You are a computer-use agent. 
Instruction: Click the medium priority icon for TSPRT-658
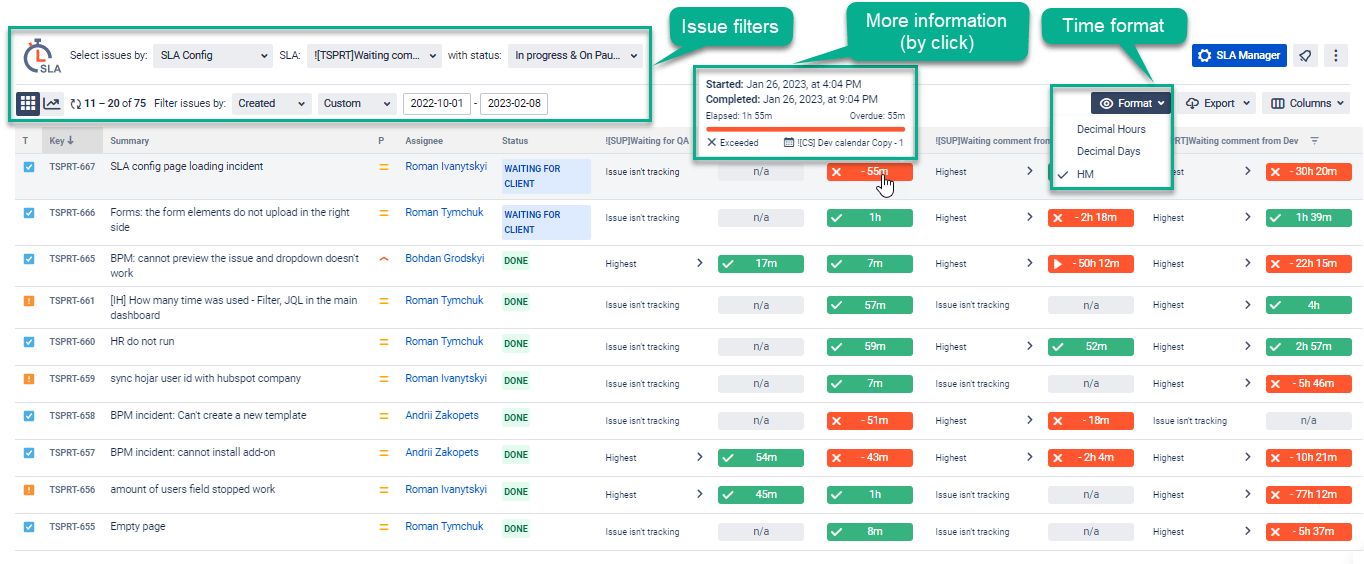(383, 416)
